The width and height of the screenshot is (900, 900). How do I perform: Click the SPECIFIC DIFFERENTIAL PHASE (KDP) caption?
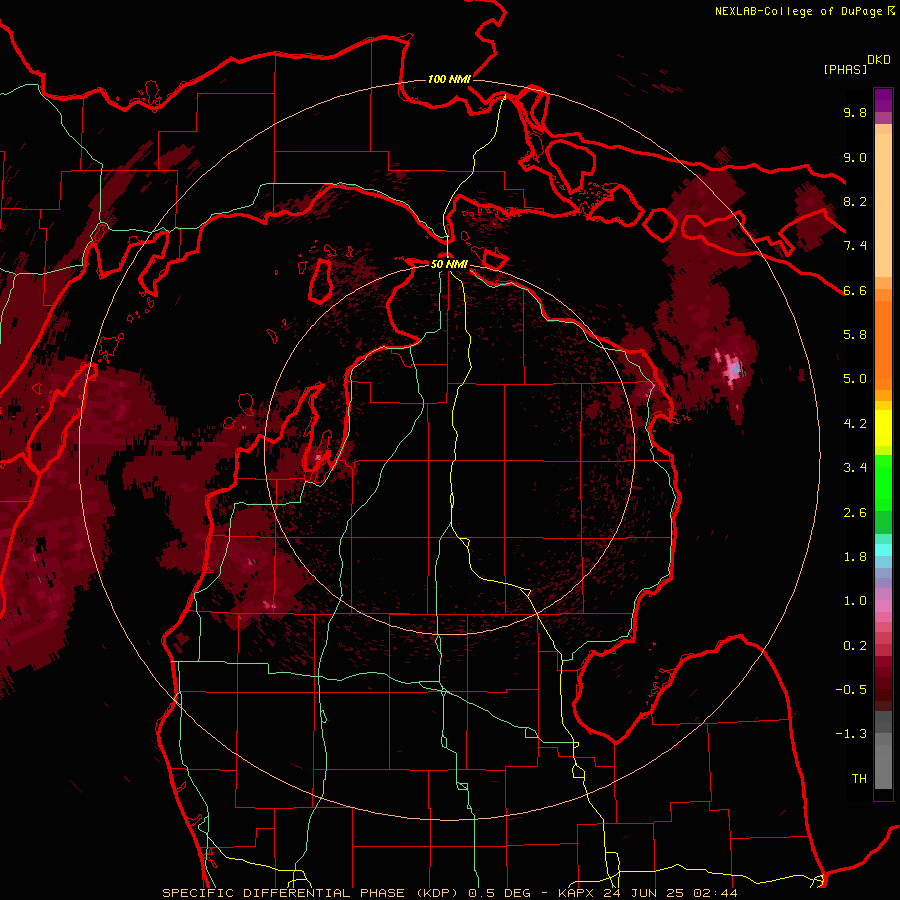[312, 893]
